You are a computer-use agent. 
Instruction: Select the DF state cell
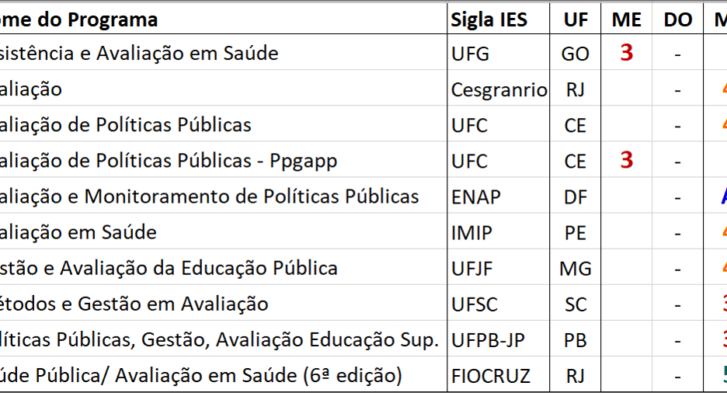click(x=575, y=196)
